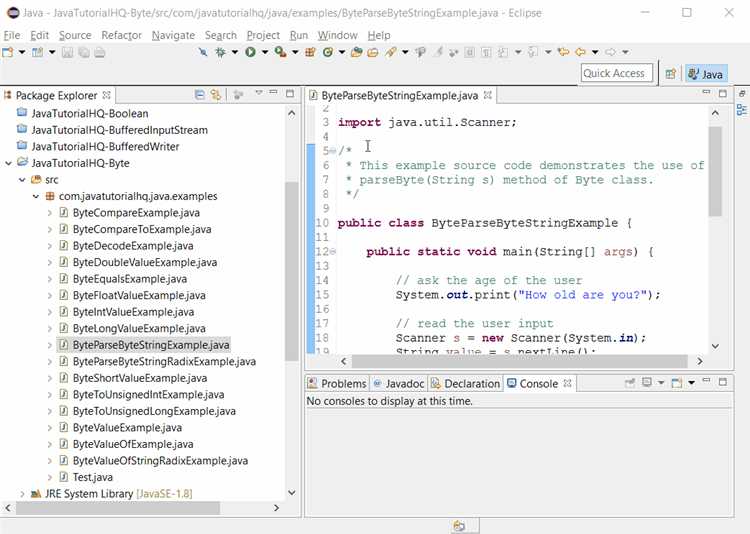Switch to the Declaration tab
The height and width of the screenshot is (534, 750).
(465, 383)
